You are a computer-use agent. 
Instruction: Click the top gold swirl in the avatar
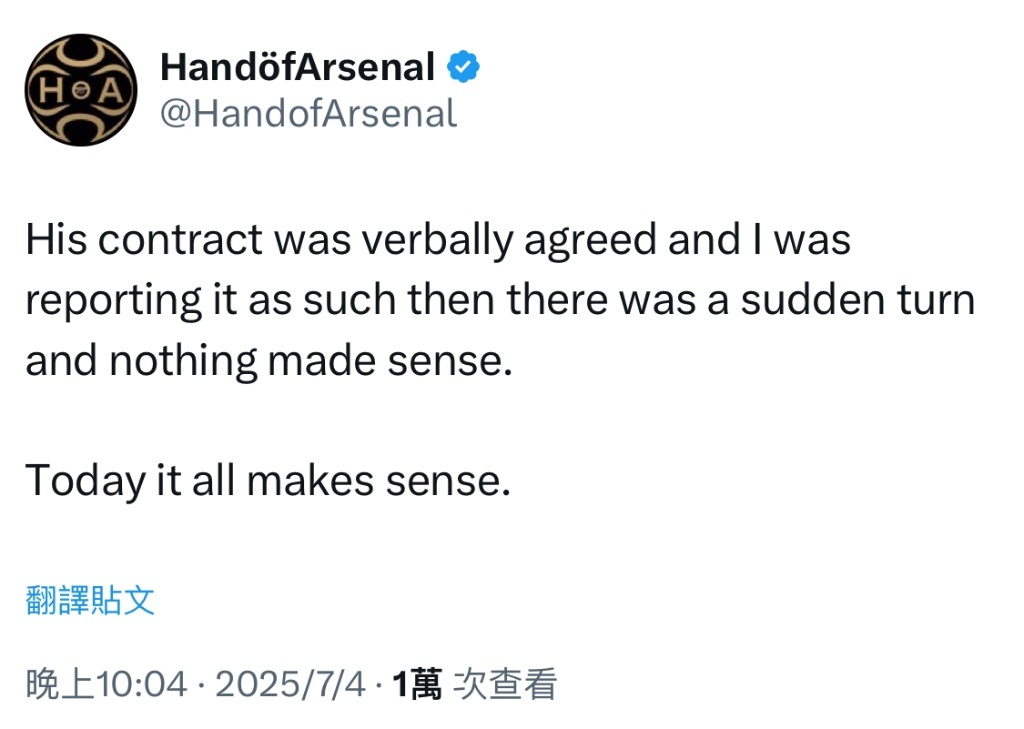[x=81, y=54]
